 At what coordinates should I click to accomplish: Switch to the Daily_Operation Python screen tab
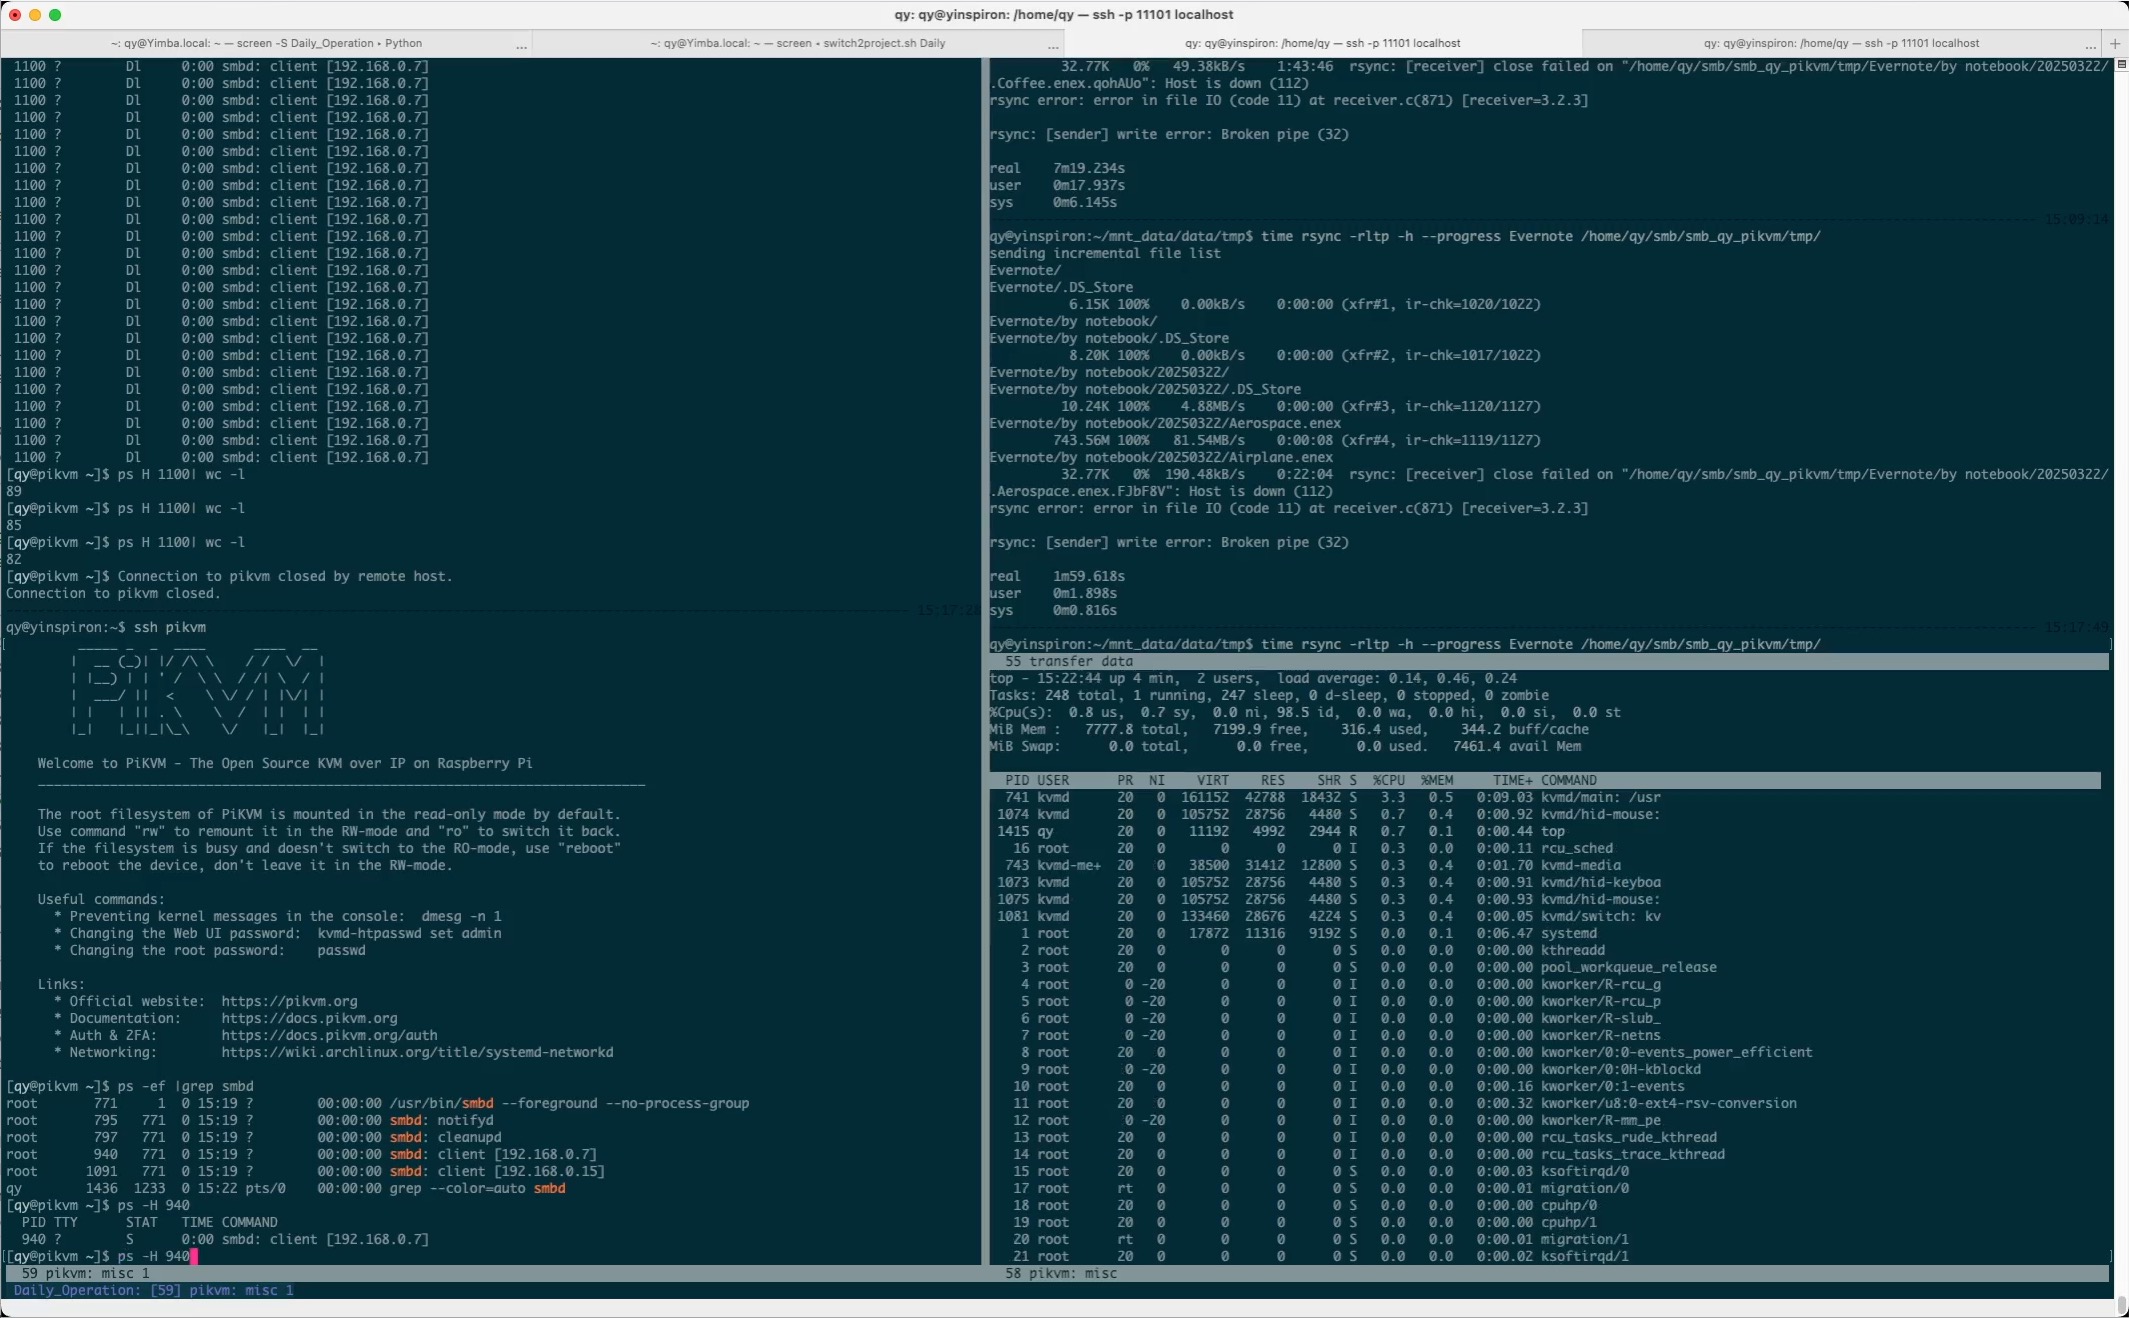tap(266, 43)
